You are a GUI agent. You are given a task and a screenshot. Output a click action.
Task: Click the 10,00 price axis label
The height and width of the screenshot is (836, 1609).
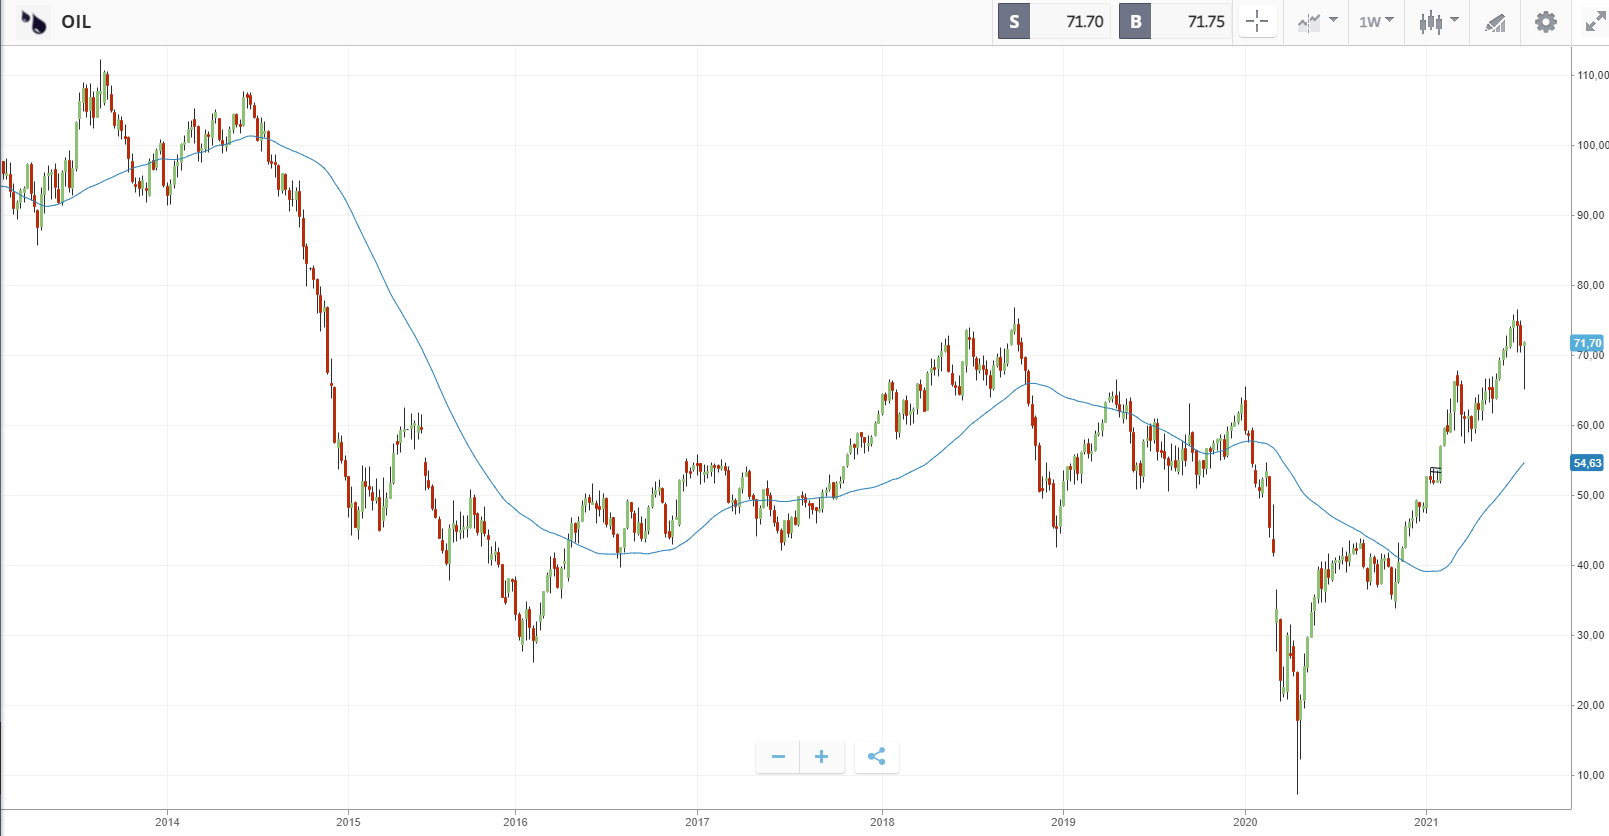pos(1591,775)
